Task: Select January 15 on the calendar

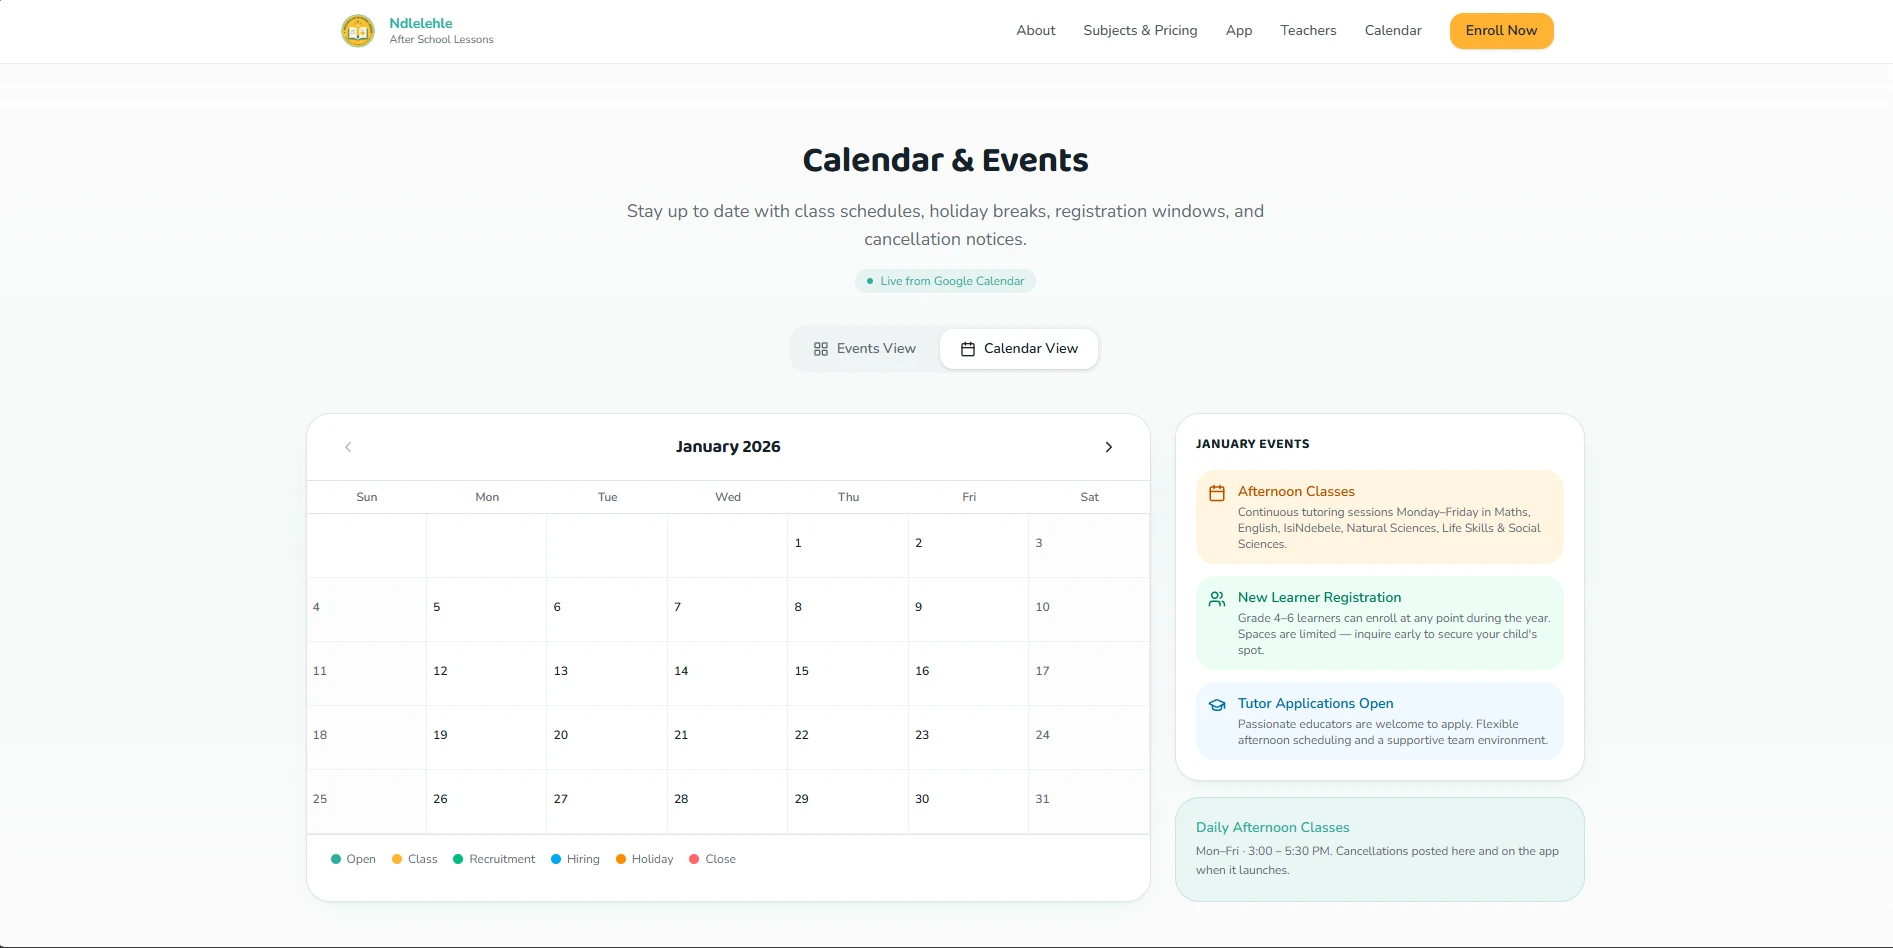Action: point(848,674)
